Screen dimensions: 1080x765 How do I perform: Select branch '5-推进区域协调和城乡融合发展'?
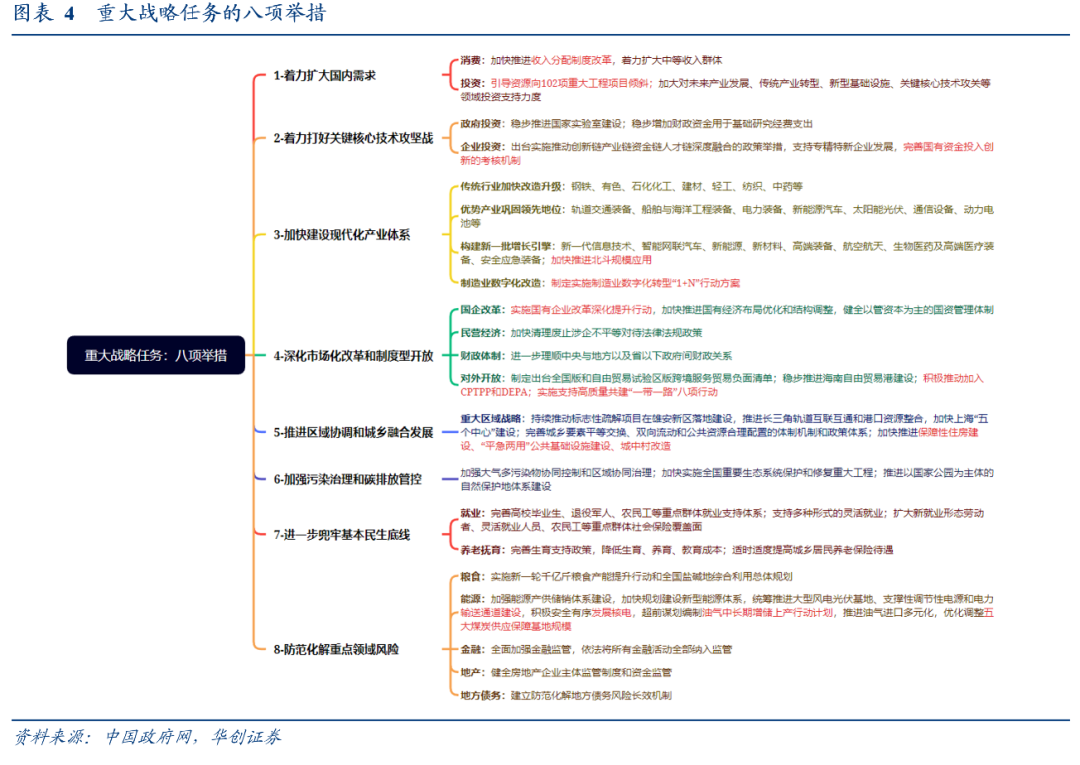(x=353, y=432)
